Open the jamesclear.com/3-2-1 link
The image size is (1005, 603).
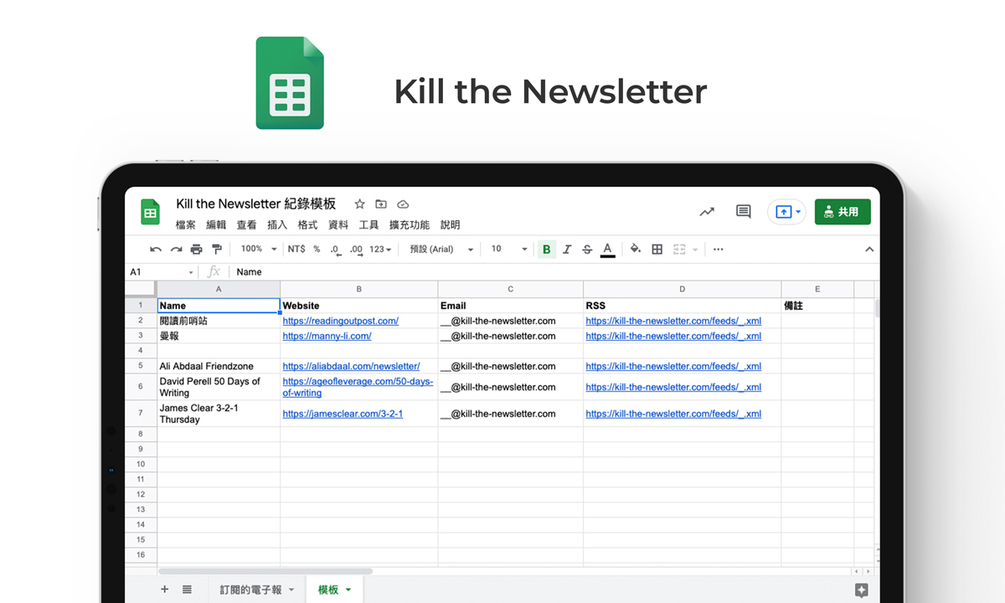tap(343, 413)
